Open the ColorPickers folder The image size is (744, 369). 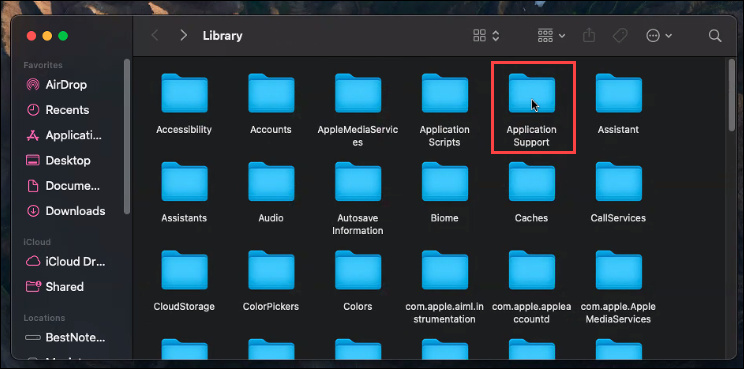tap(271, 271)
